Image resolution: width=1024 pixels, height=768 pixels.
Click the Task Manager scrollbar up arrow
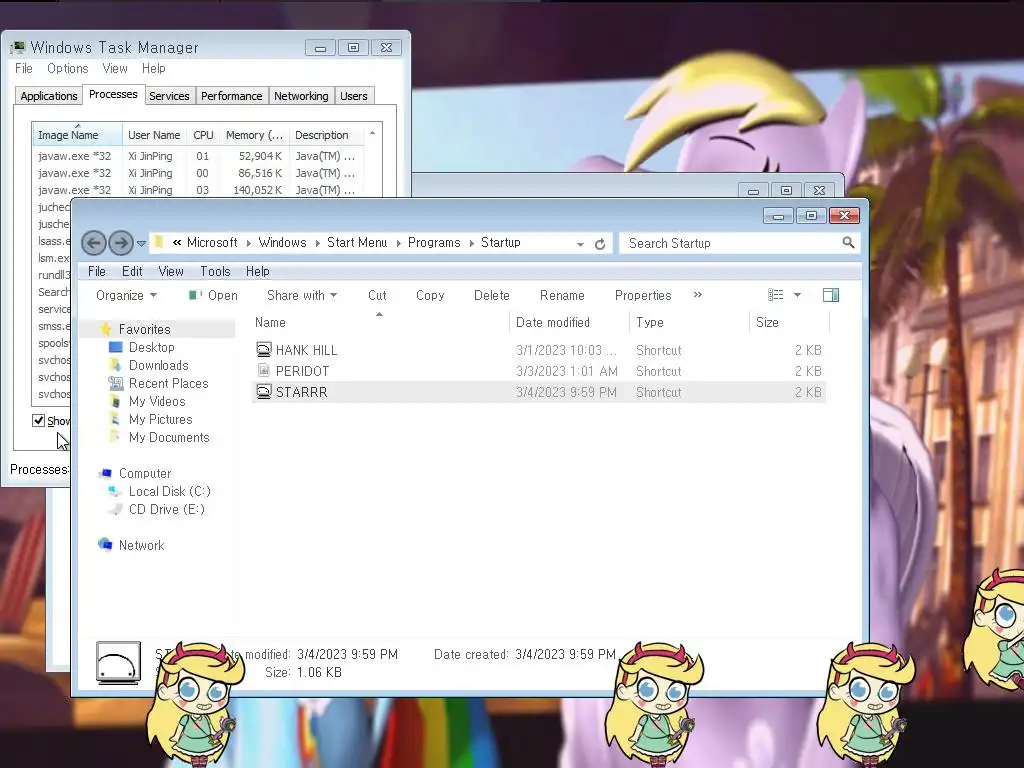372,133
